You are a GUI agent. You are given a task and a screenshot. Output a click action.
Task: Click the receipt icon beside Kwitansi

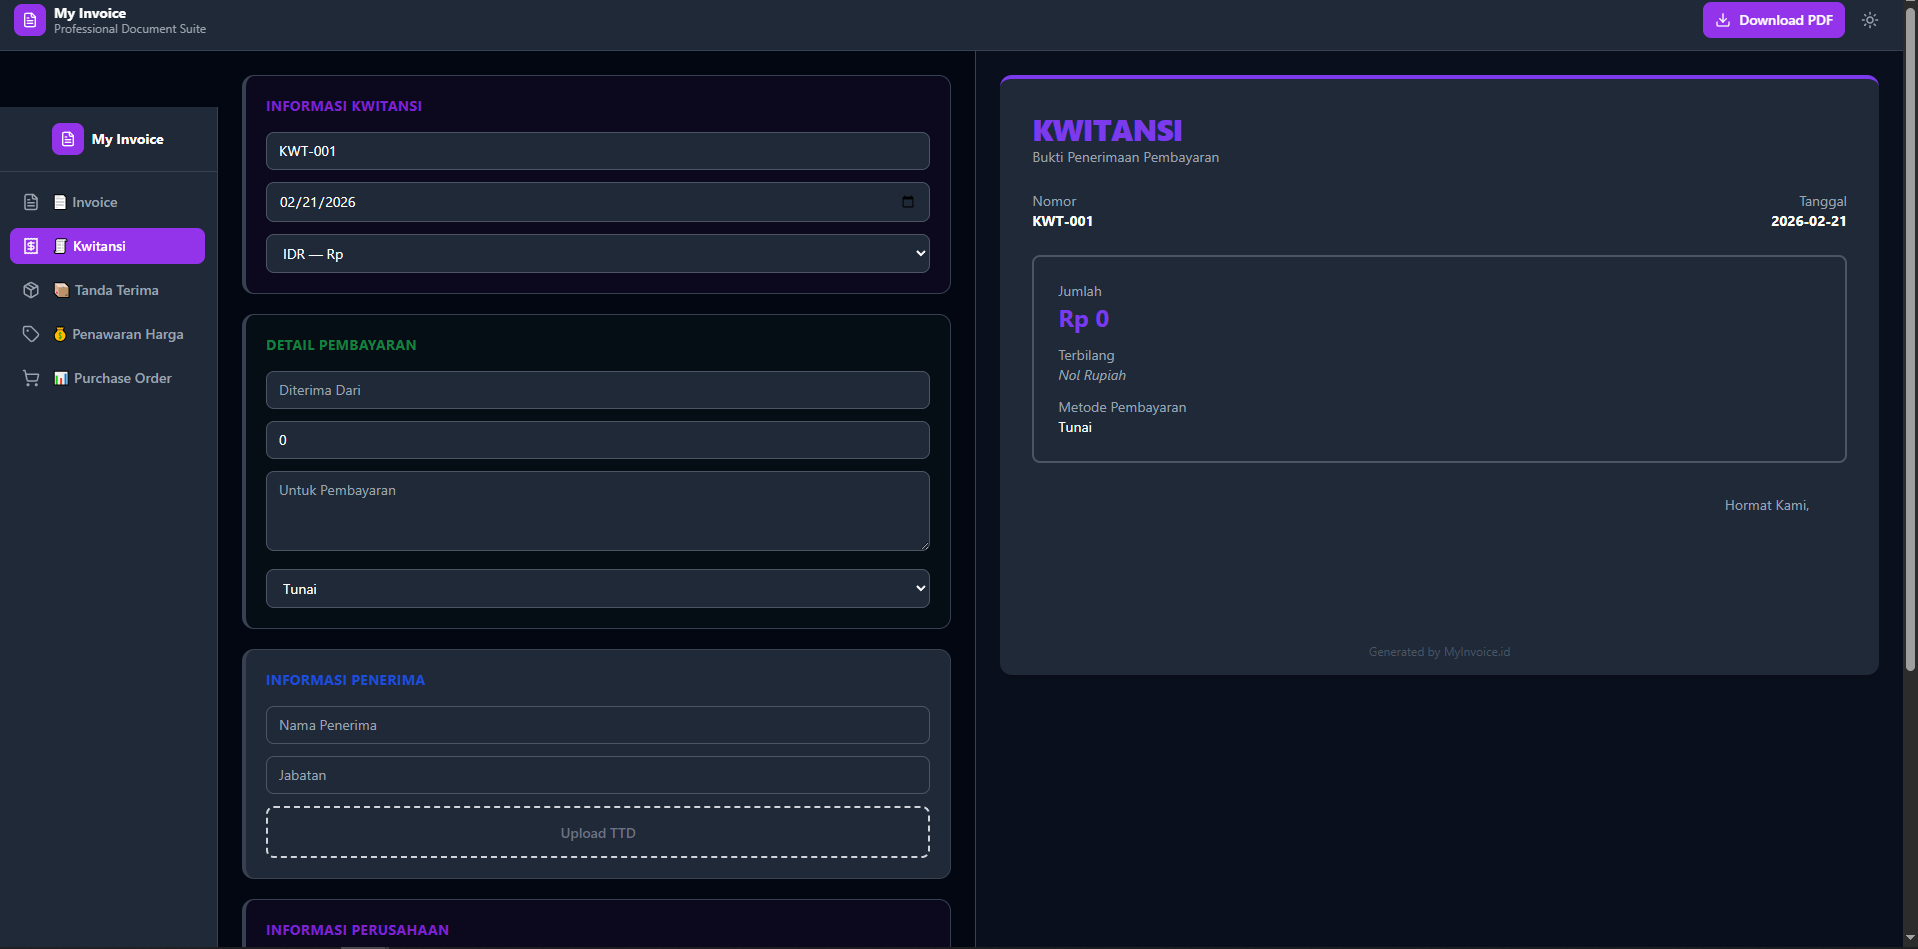(x=31, y=246)
